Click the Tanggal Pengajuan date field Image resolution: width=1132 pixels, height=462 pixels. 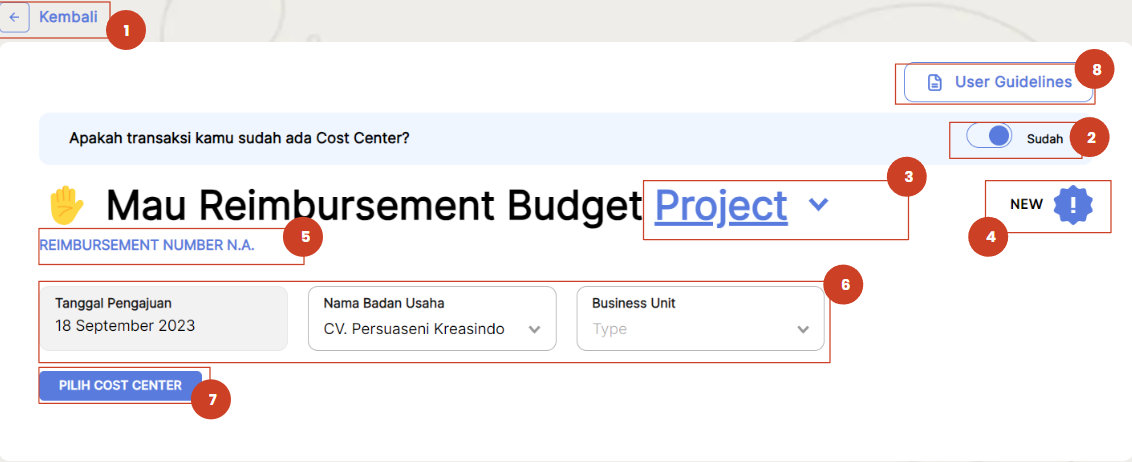coord(163,318)
